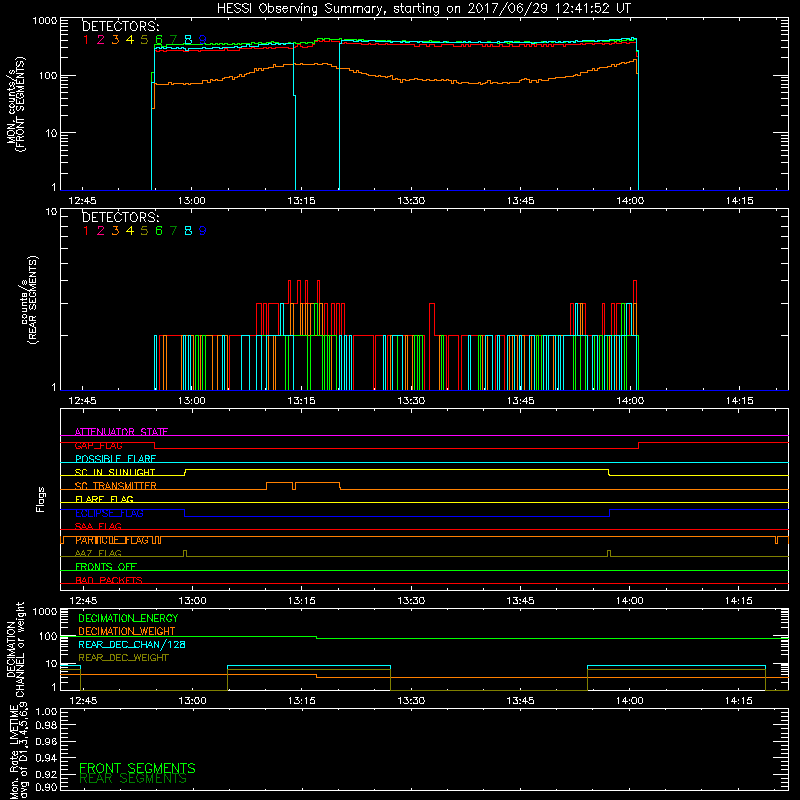
Task: Click the FRONT SEGMENTS livetime legend label
Action: pos(137,768)
